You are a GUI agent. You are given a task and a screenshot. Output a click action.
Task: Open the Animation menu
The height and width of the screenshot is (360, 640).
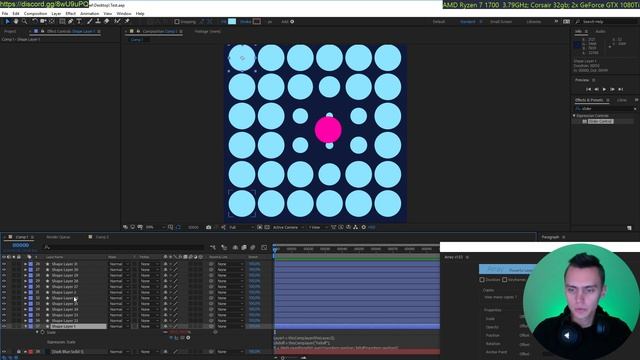click(x=89, y=13)
